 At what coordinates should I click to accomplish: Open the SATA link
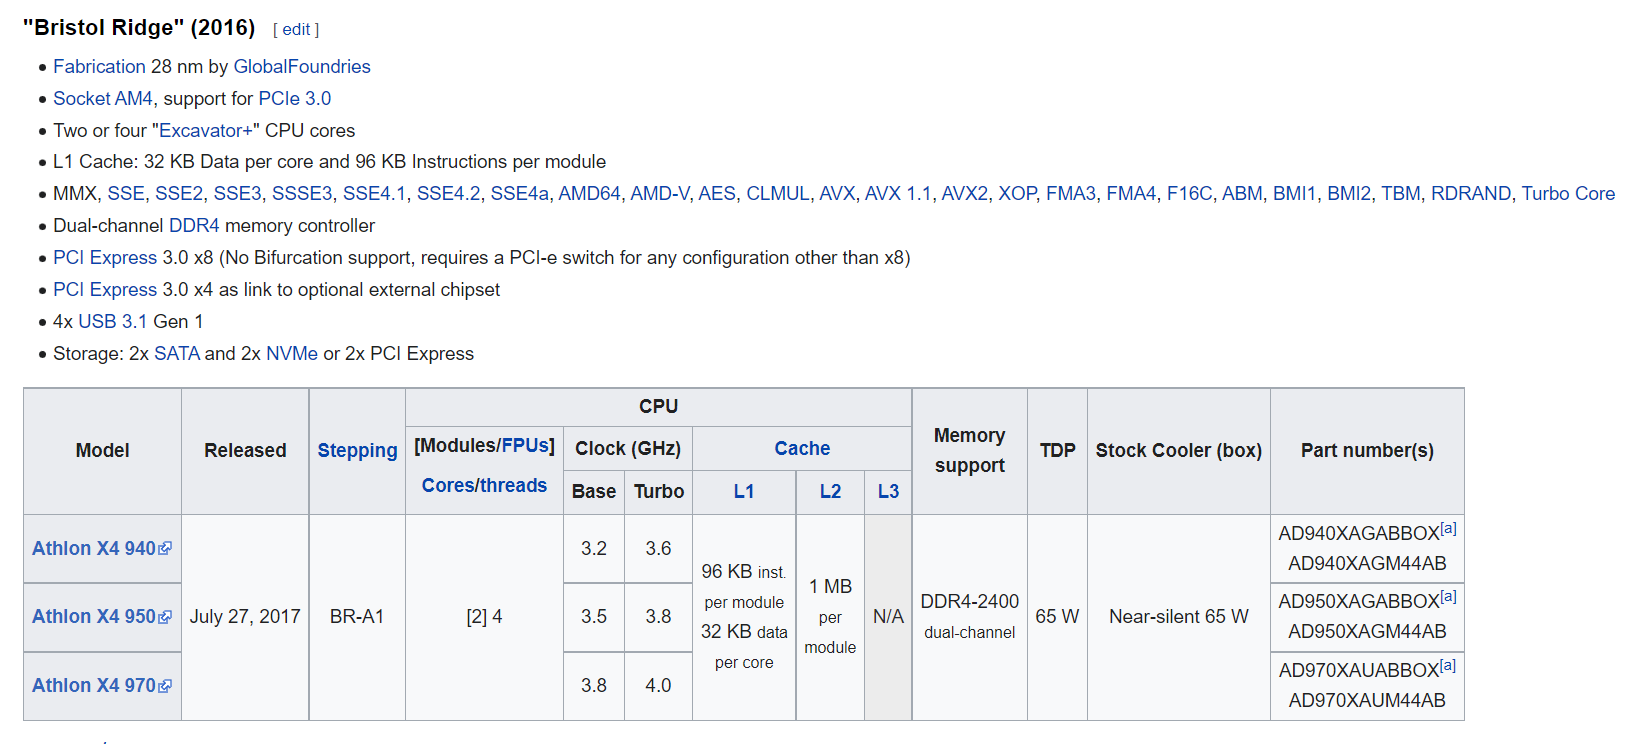(177, 353)
